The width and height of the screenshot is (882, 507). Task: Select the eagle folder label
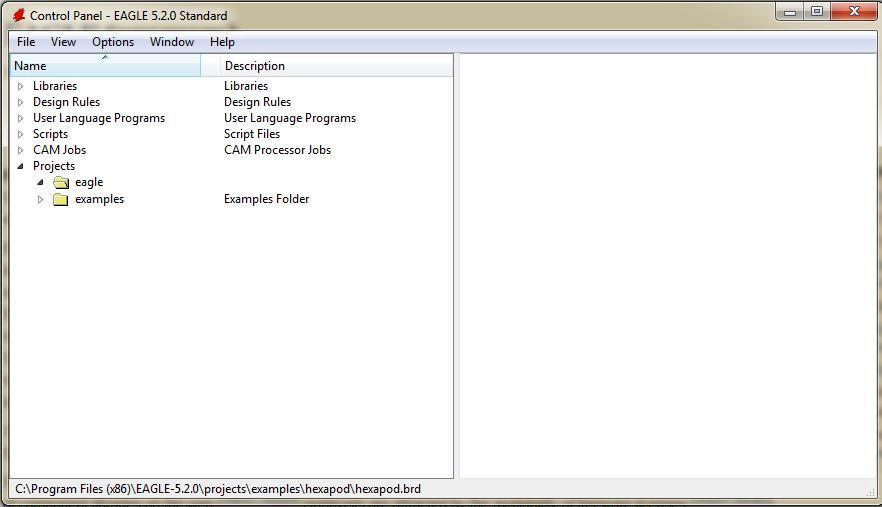(x=89, y=182)
